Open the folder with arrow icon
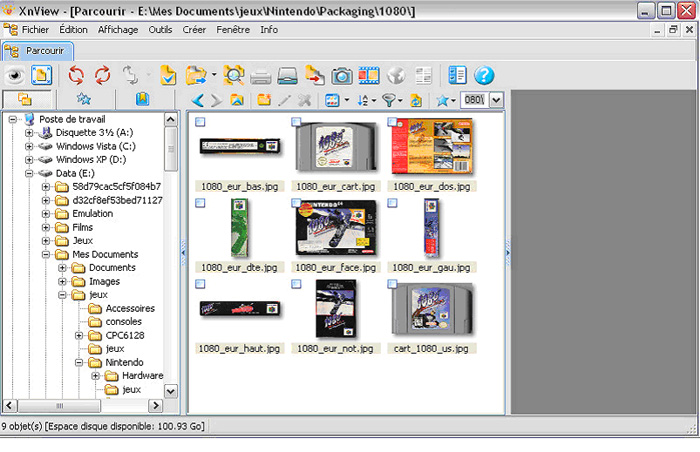Image resolution: width=700 pixels, height=452 pixels. [x=196, y=75]
